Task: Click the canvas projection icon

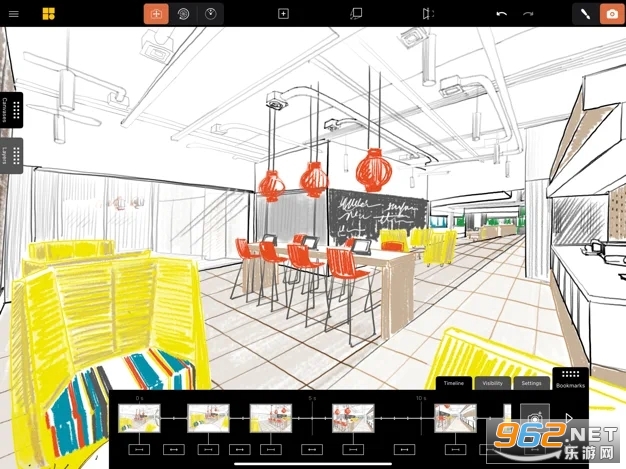Action: [x=356, y=14]
